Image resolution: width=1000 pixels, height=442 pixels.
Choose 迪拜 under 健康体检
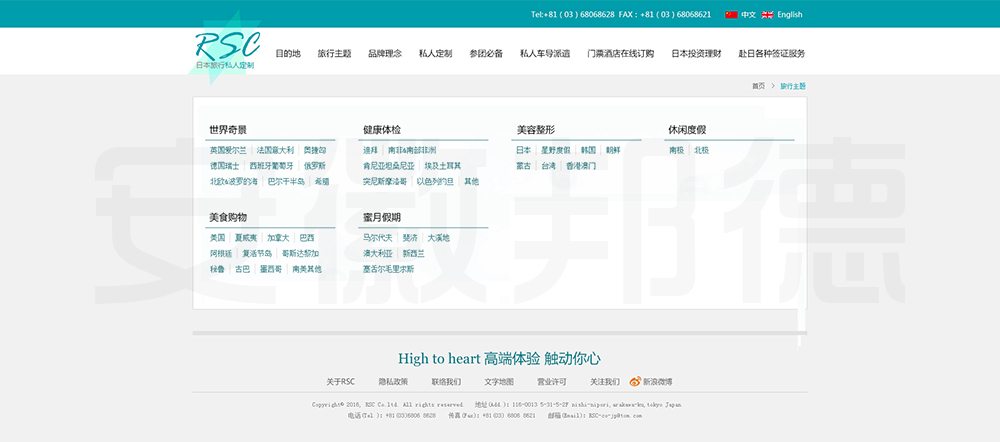pyautogui.click(x=370, y=150)
